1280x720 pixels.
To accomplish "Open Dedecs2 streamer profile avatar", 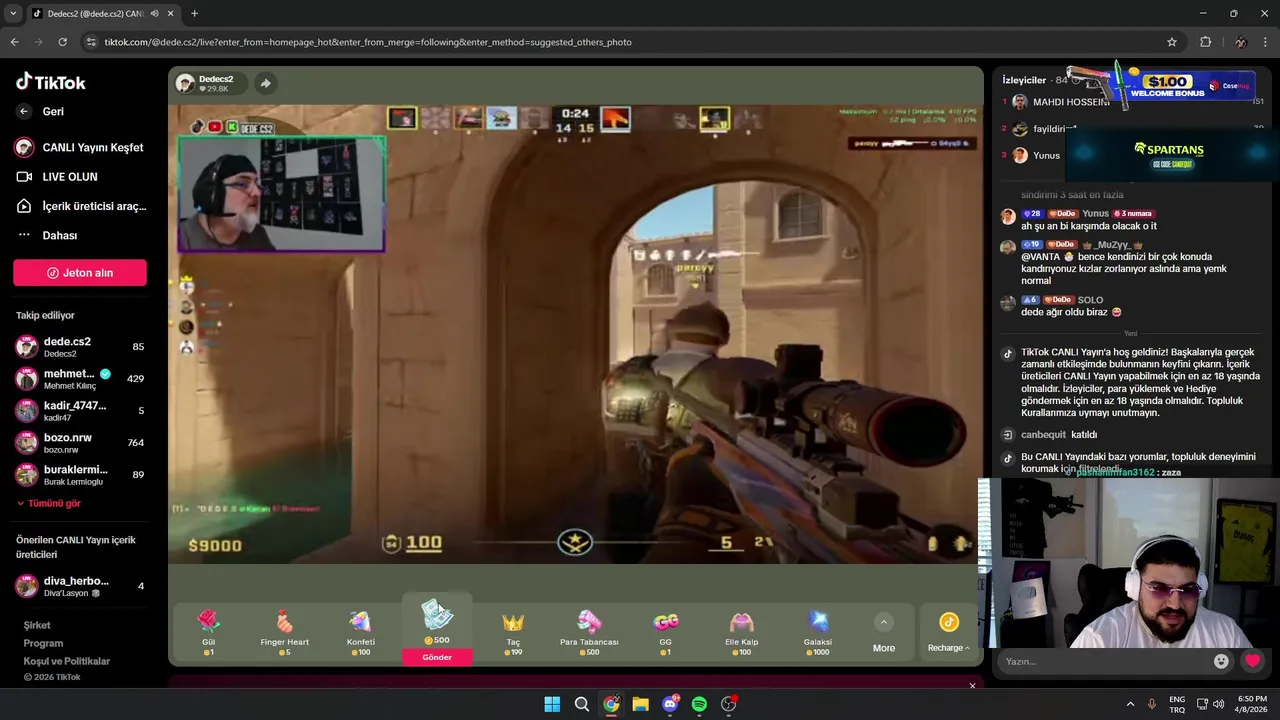I will 185,84.
